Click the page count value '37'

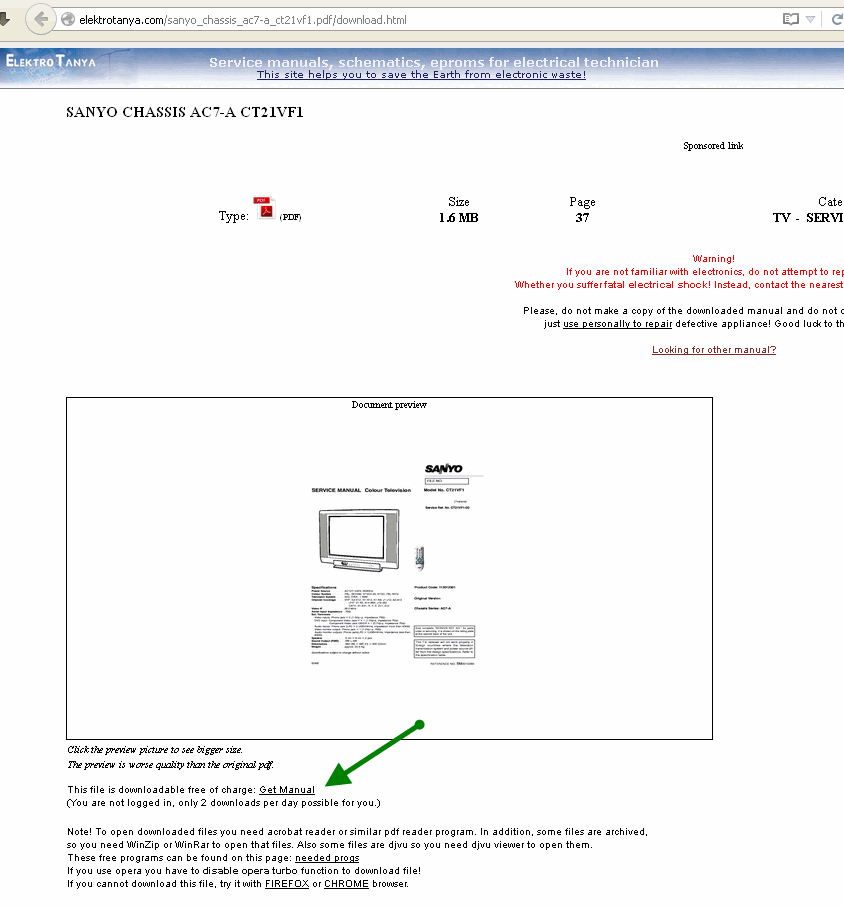point(582,217)
